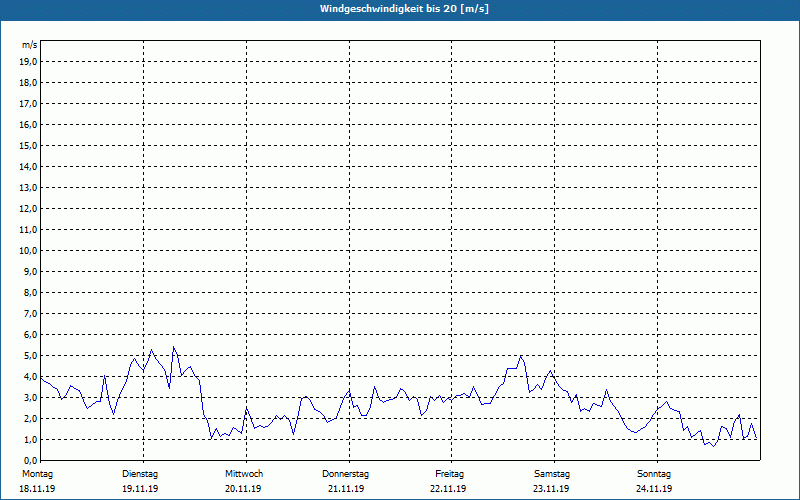The image size is (800, 500).
Task: Select the 4,0 y-axis label
Action: coord(30,377)
